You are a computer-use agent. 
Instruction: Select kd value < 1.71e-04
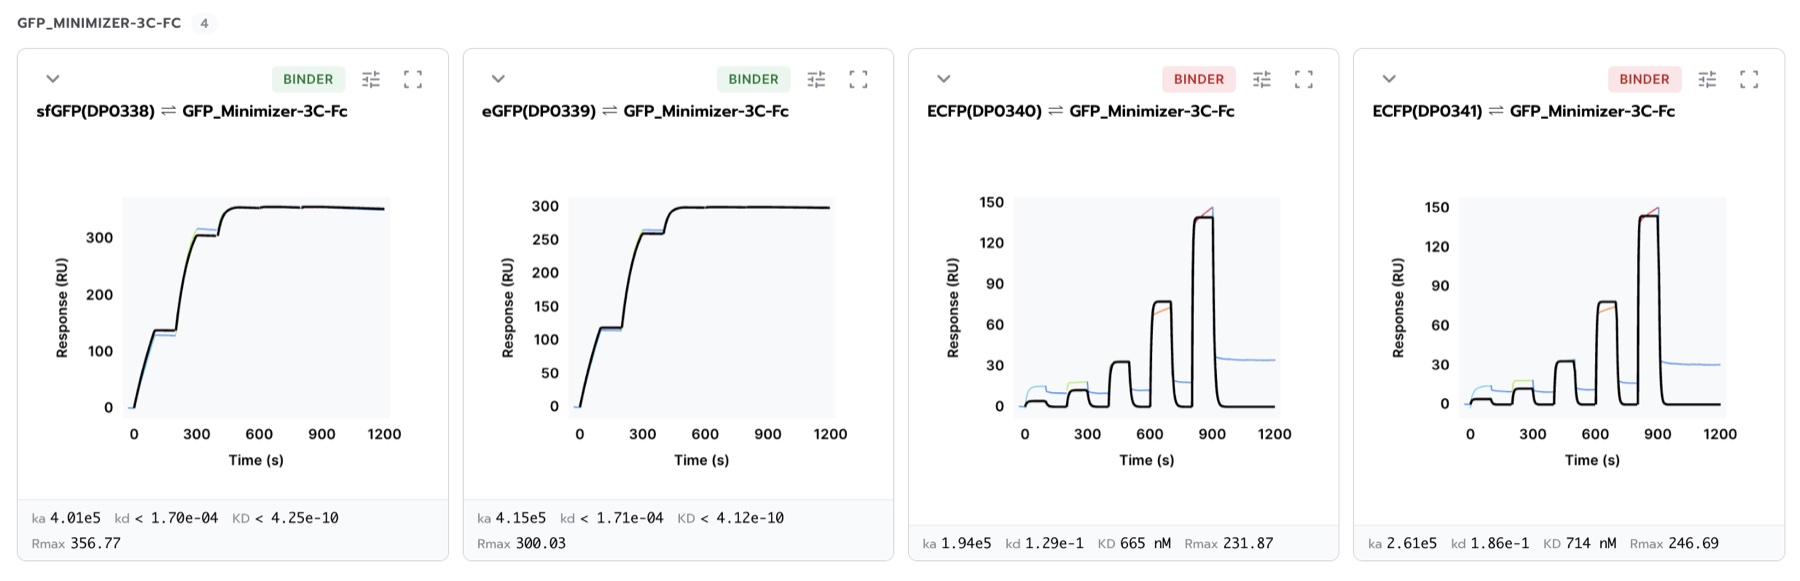[622, 518]
